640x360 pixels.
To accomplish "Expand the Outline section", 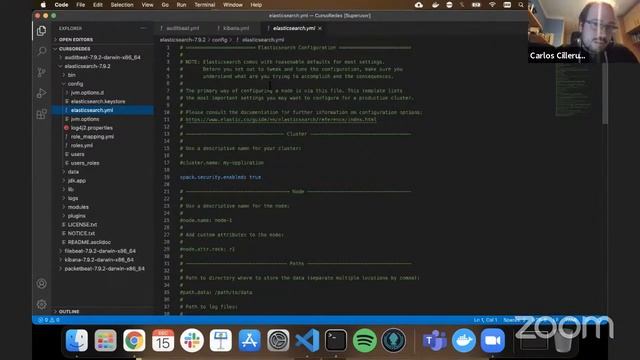I will point(69,311).
